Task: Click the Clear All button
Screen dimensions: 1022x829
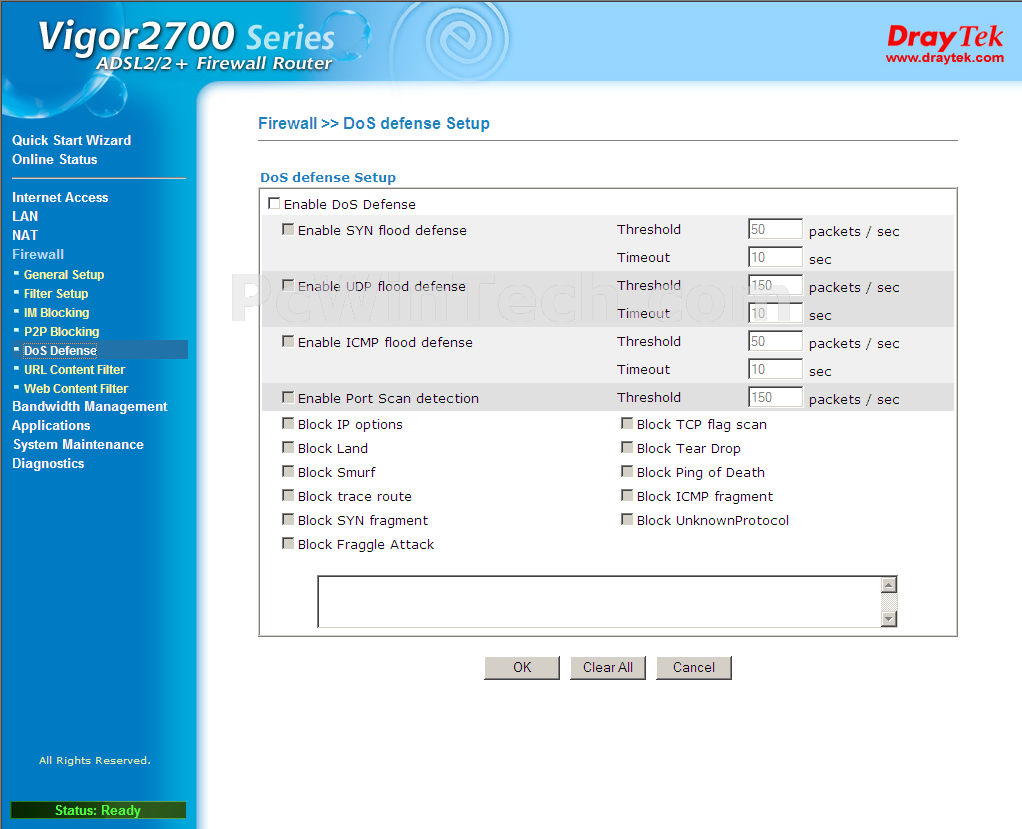Action: pyautogui.click(x=607, y=668)
